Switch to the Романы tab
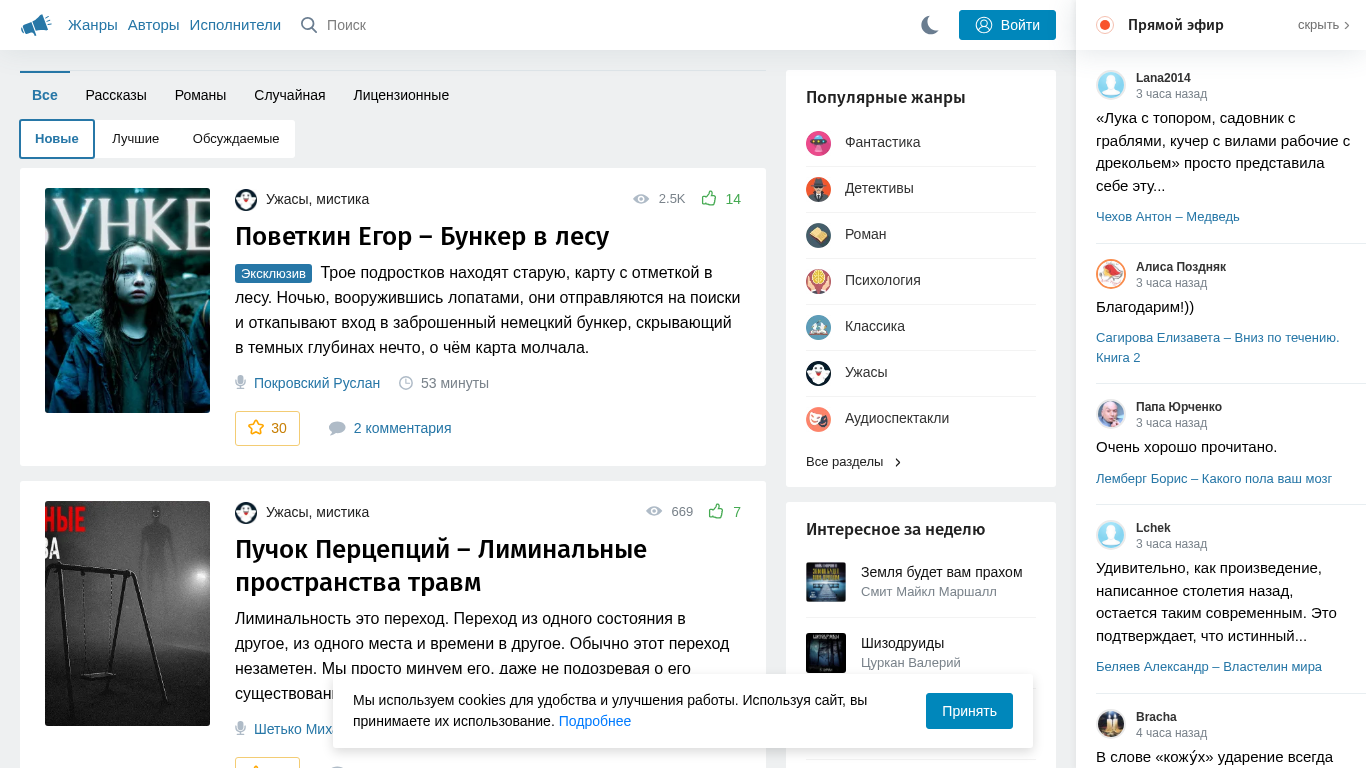 pyautogui.click(x=200, y=95)
